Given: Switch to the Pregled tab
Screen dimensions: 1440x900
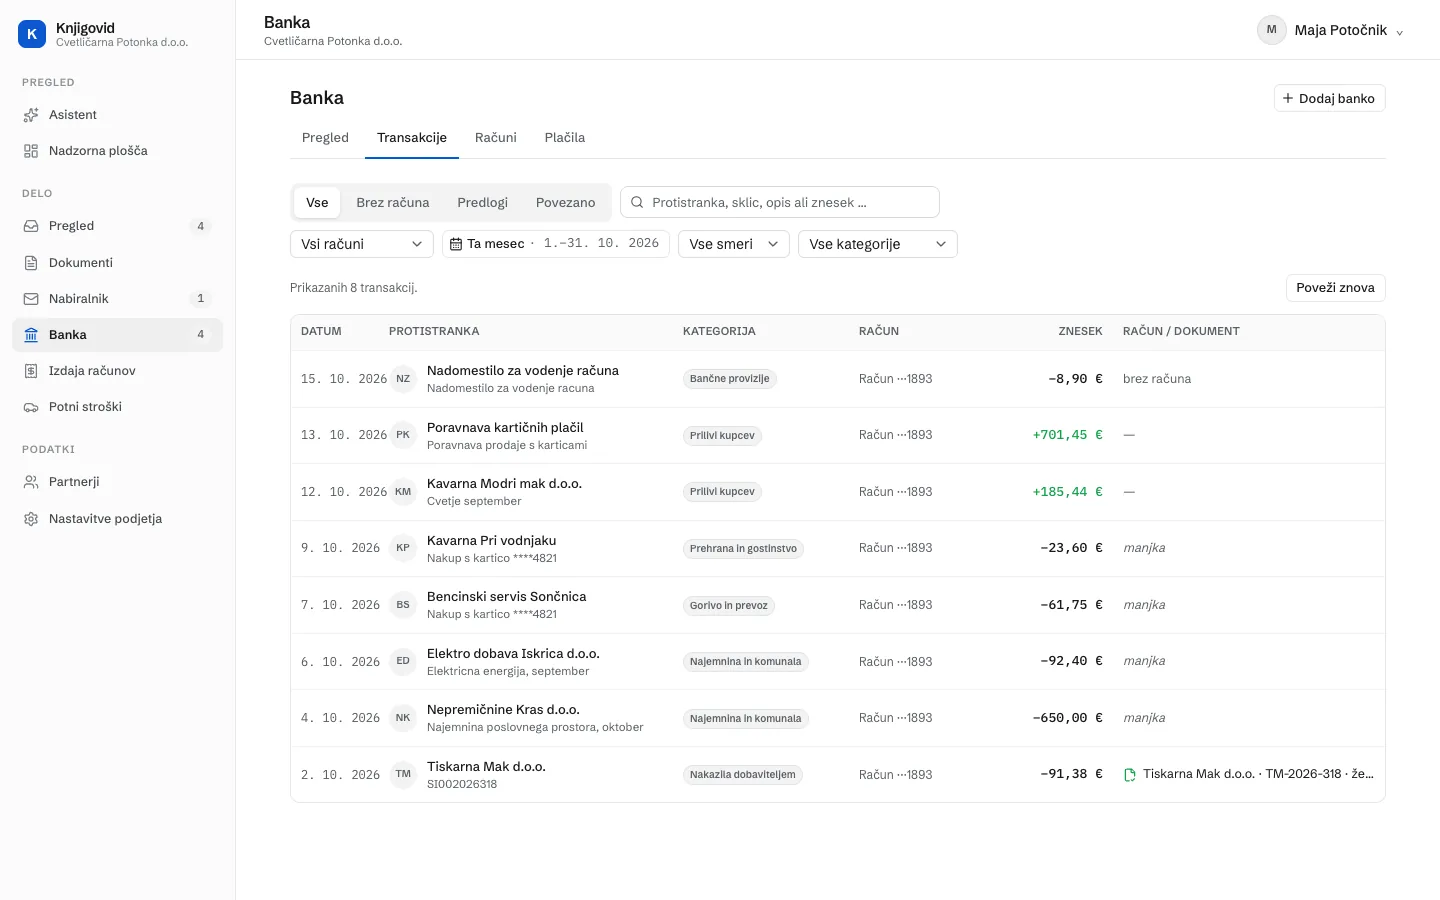Looking at the screenshot, I should pyautogui.click(x=326, y=138).
